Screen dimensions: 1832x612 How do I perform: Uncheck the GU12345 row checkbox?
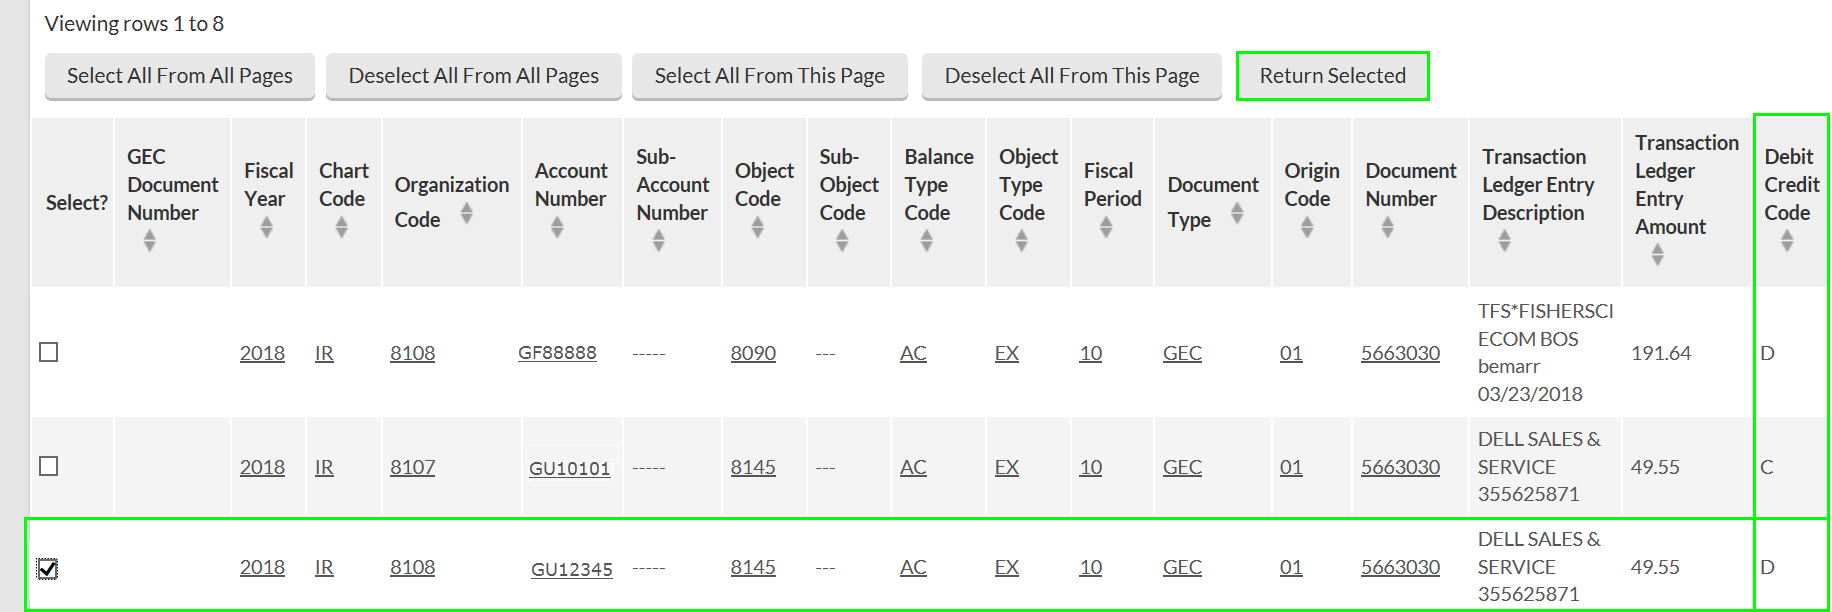[48, 568]
